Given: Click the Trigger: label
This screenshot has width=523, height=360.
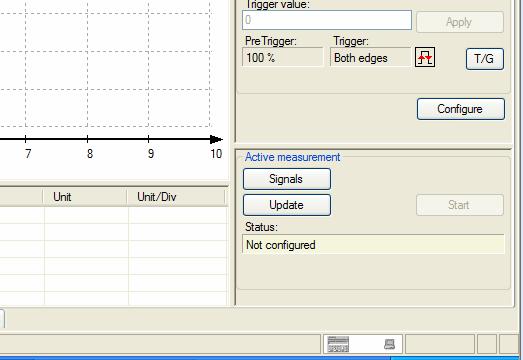Looking at the screenshot, I should (351, 41).
